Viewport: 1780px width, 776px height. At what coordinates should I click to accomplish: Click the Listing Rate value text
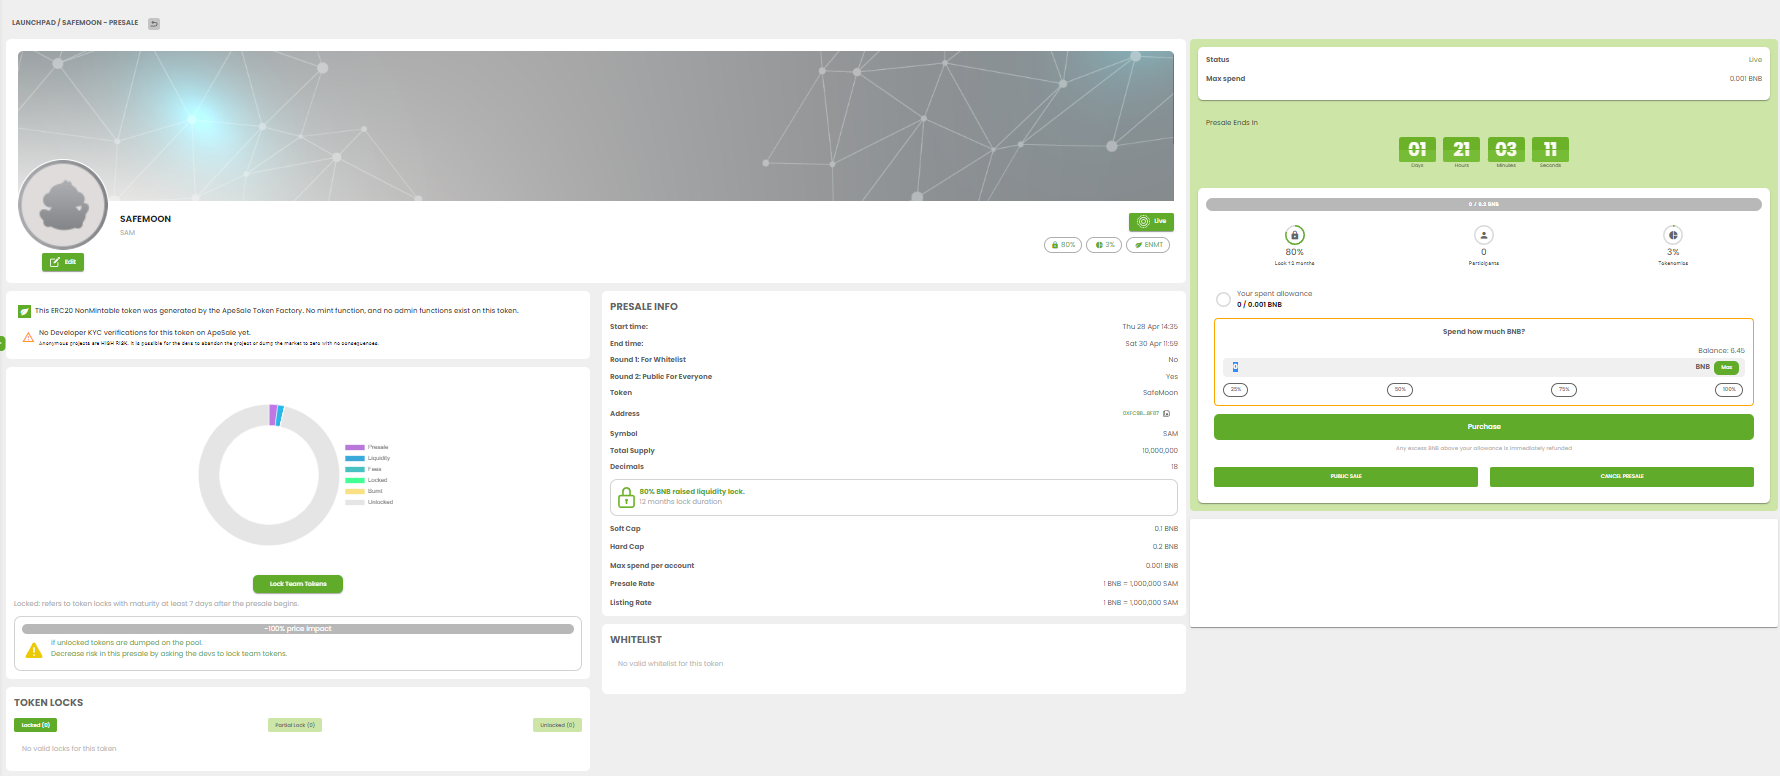[1140, 603]
